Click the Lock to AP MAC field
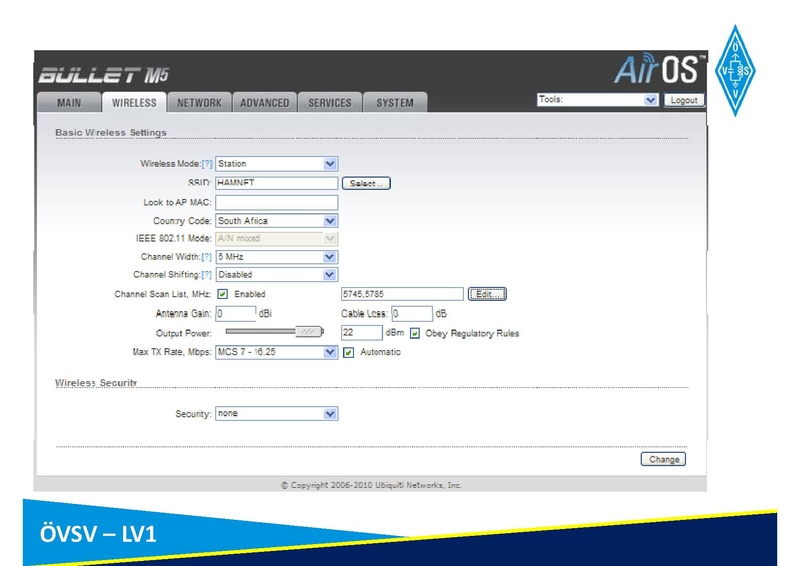 277,203
